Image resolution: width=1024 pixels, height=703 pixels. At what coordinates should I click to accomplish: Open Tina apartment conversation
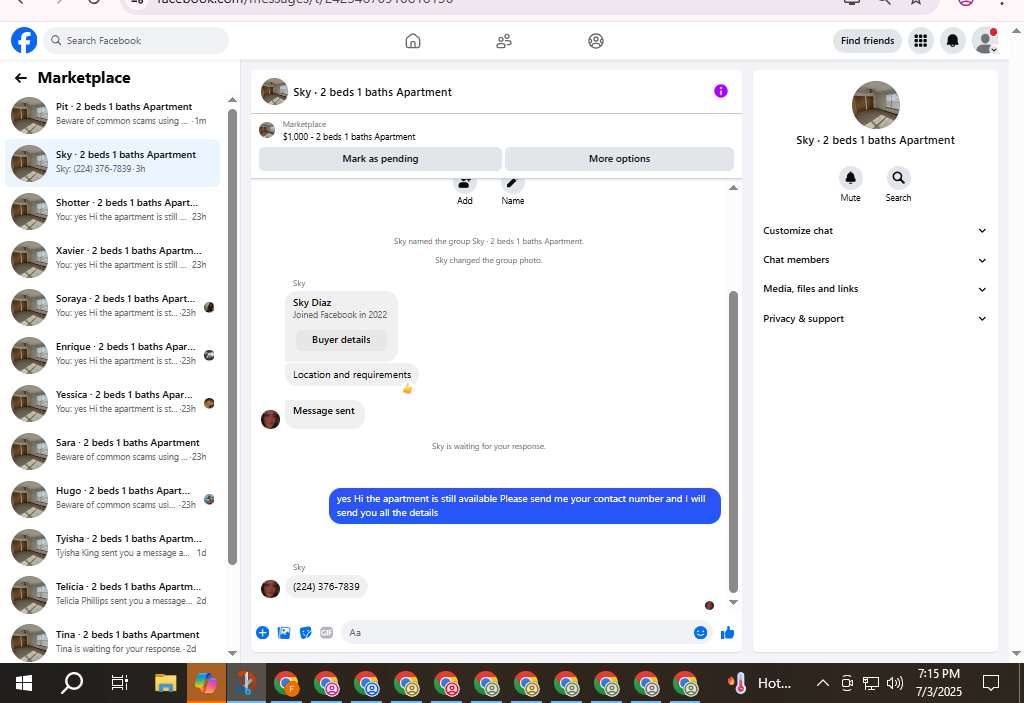[x=112, y=642]
